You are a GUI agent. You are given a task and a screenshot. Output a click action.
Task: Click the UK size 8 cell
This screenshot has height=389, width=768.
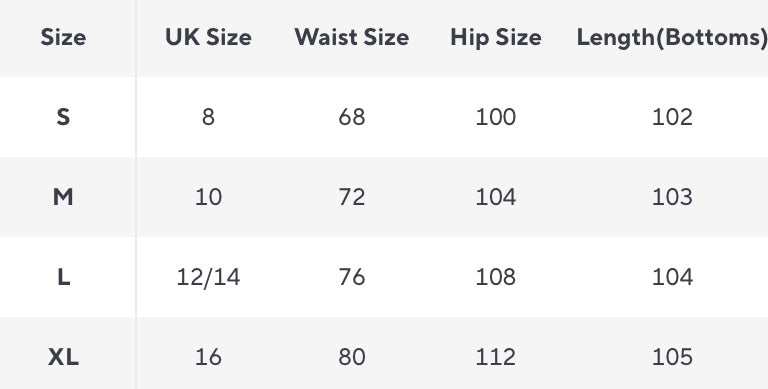coord(208,117)
